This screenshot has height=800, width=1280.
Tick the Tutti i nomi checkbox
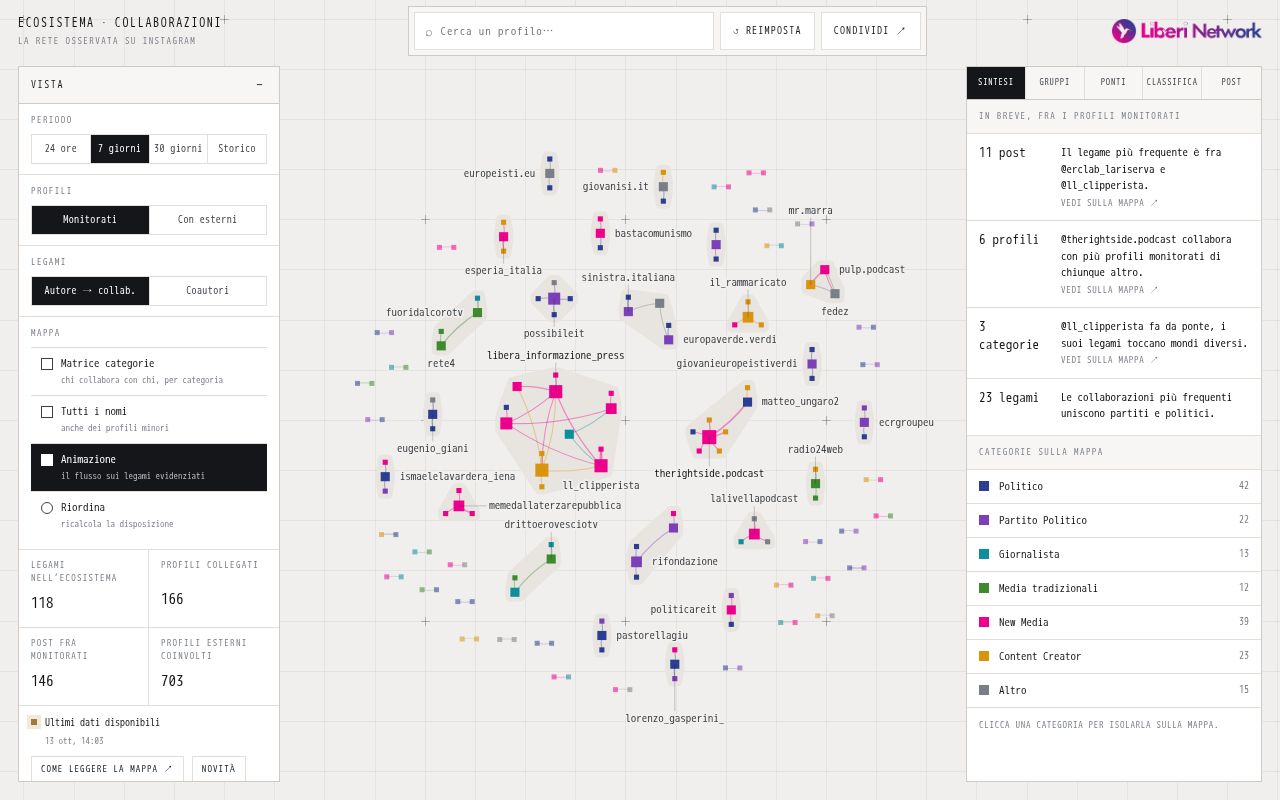(47, 412)
